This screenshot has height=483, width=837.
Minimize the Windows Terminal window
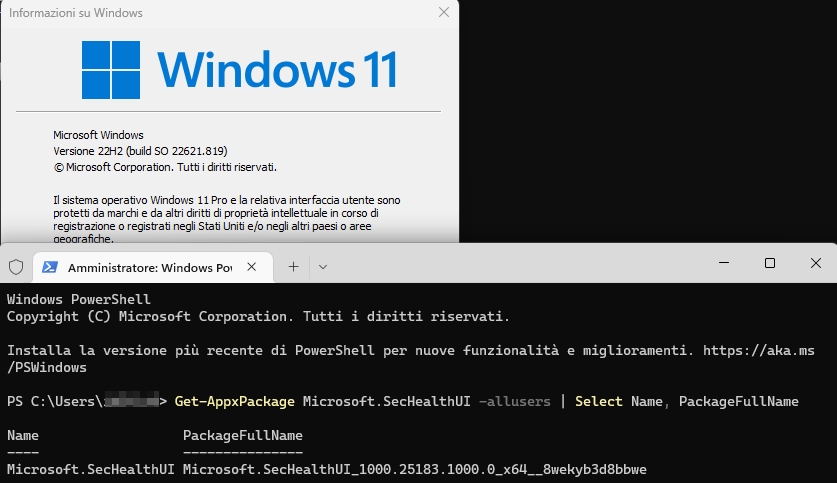pyautogui.click(x=724, y=263)
